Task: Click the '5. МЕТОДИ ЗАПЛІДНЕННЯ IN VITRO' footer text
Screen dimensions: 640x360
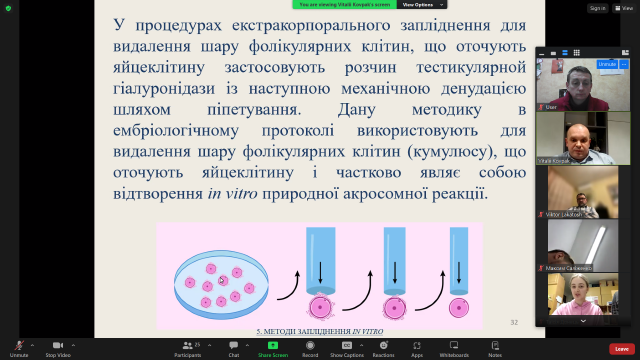Action: click(x=320, y=332)
